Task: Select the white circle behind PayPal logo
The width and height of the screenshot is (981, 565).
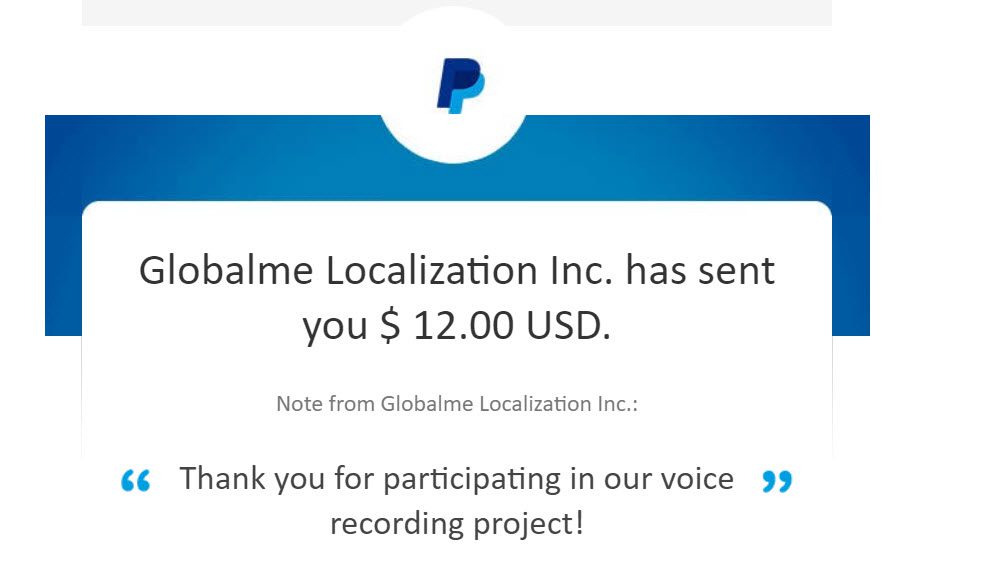Action: 454,84
